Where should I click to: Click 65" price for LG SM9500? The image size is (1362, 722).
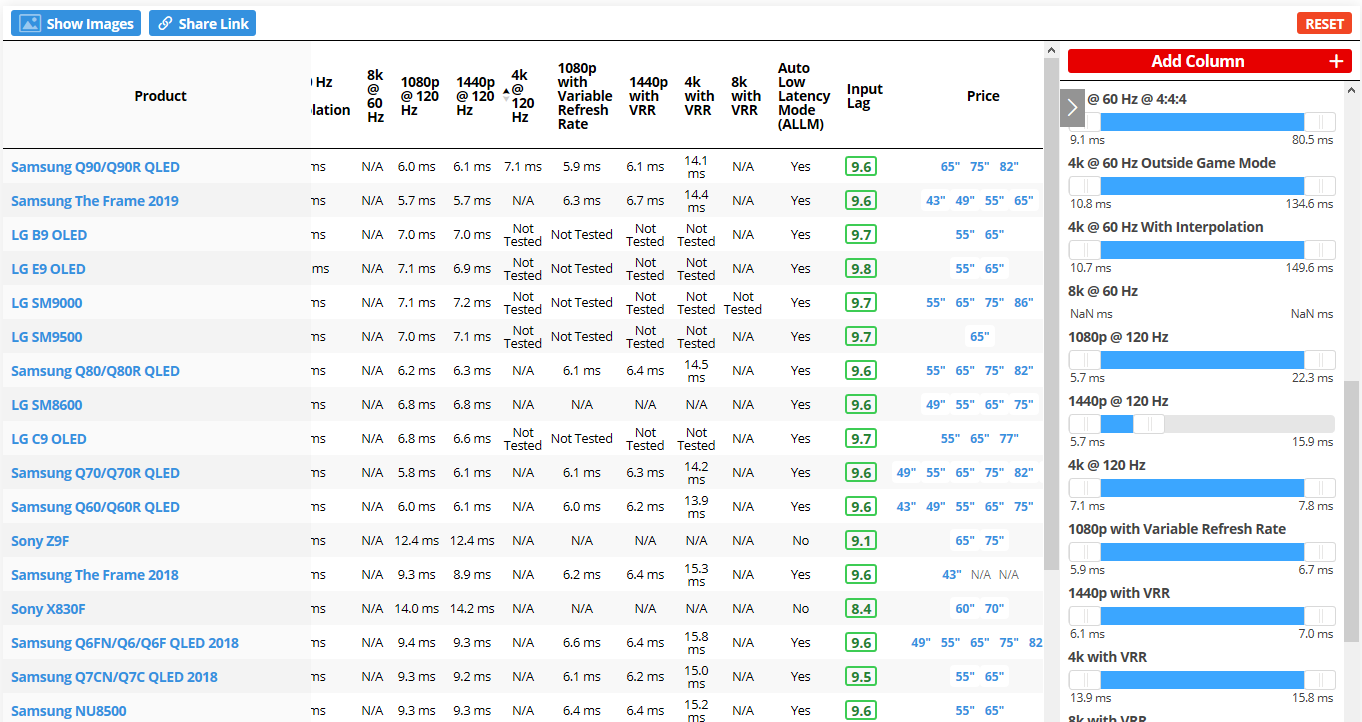(979, 337)
